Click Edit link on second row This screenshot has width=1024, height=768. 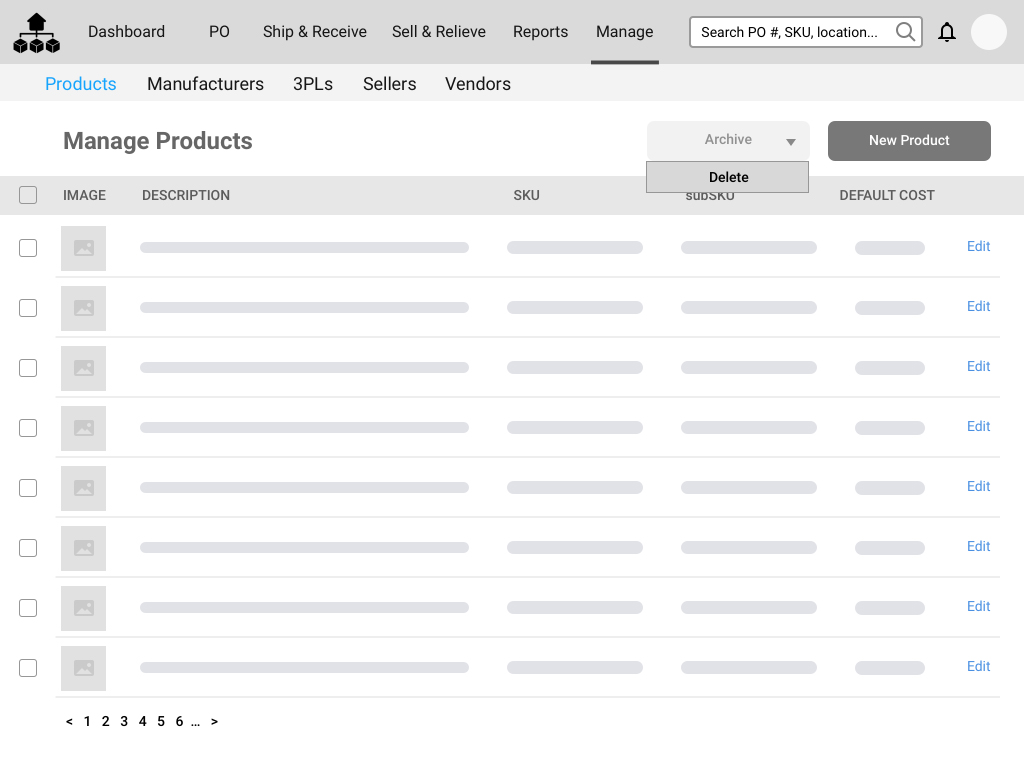tap(978, 307)
